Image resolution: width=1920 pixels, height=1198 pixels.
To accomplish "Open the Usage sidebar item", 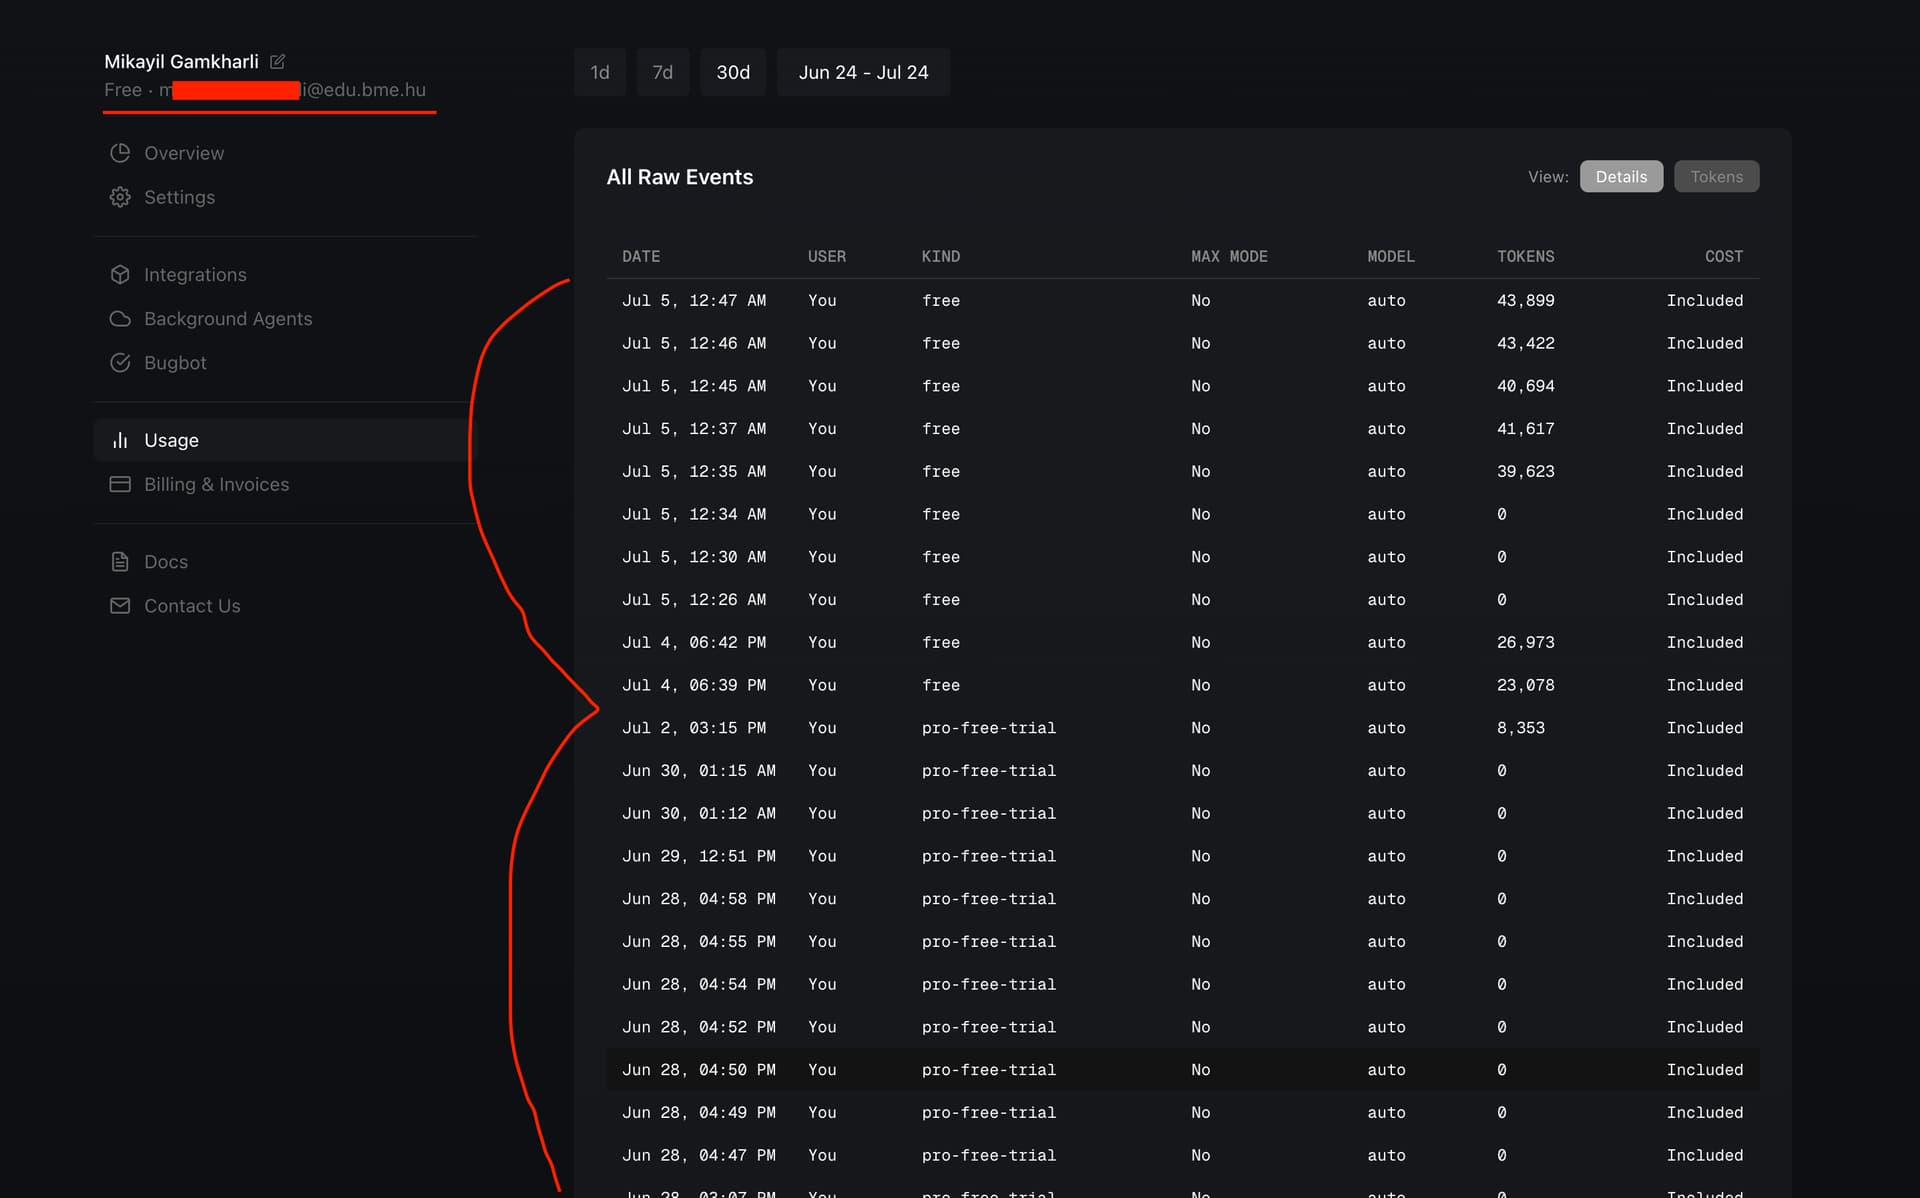I will click(171, 440).
